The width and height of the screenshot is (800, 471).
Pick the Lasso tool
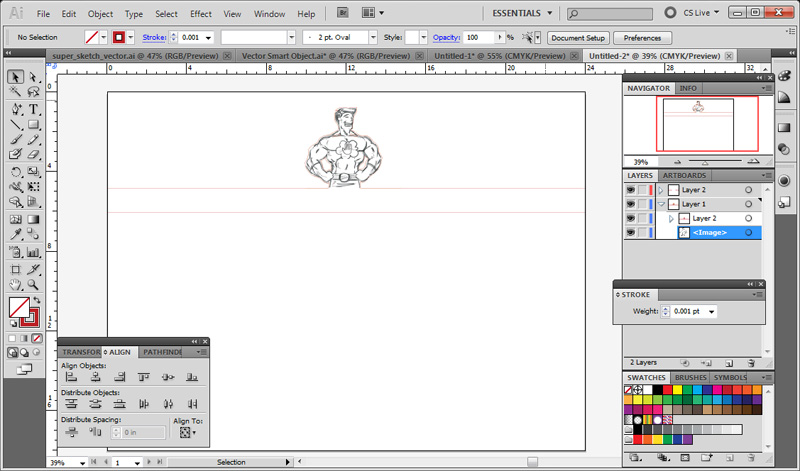[33, 92]
